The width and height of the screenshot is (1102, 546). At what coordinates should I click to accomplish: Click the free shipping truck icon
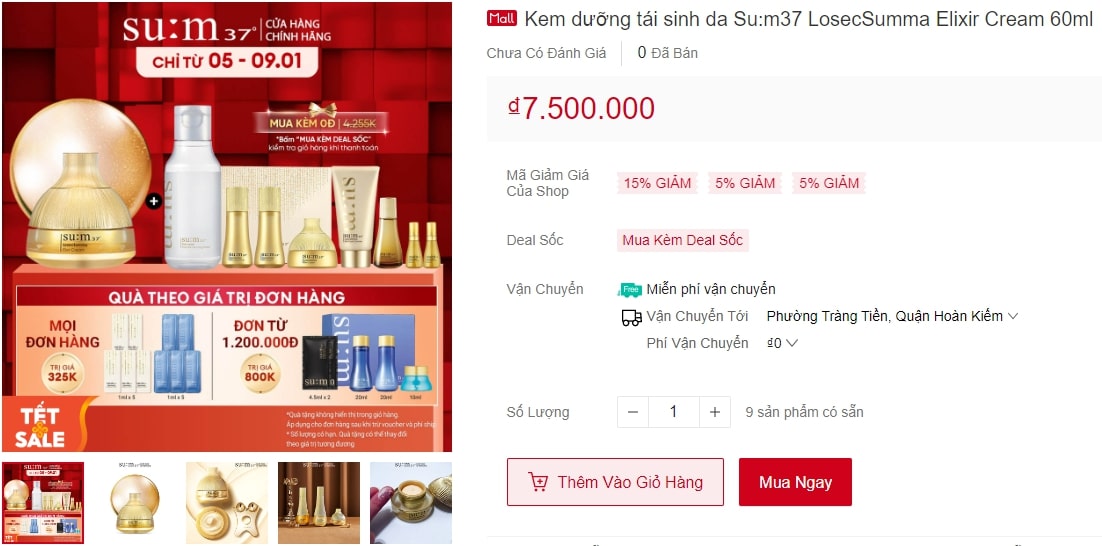(630, 290)
